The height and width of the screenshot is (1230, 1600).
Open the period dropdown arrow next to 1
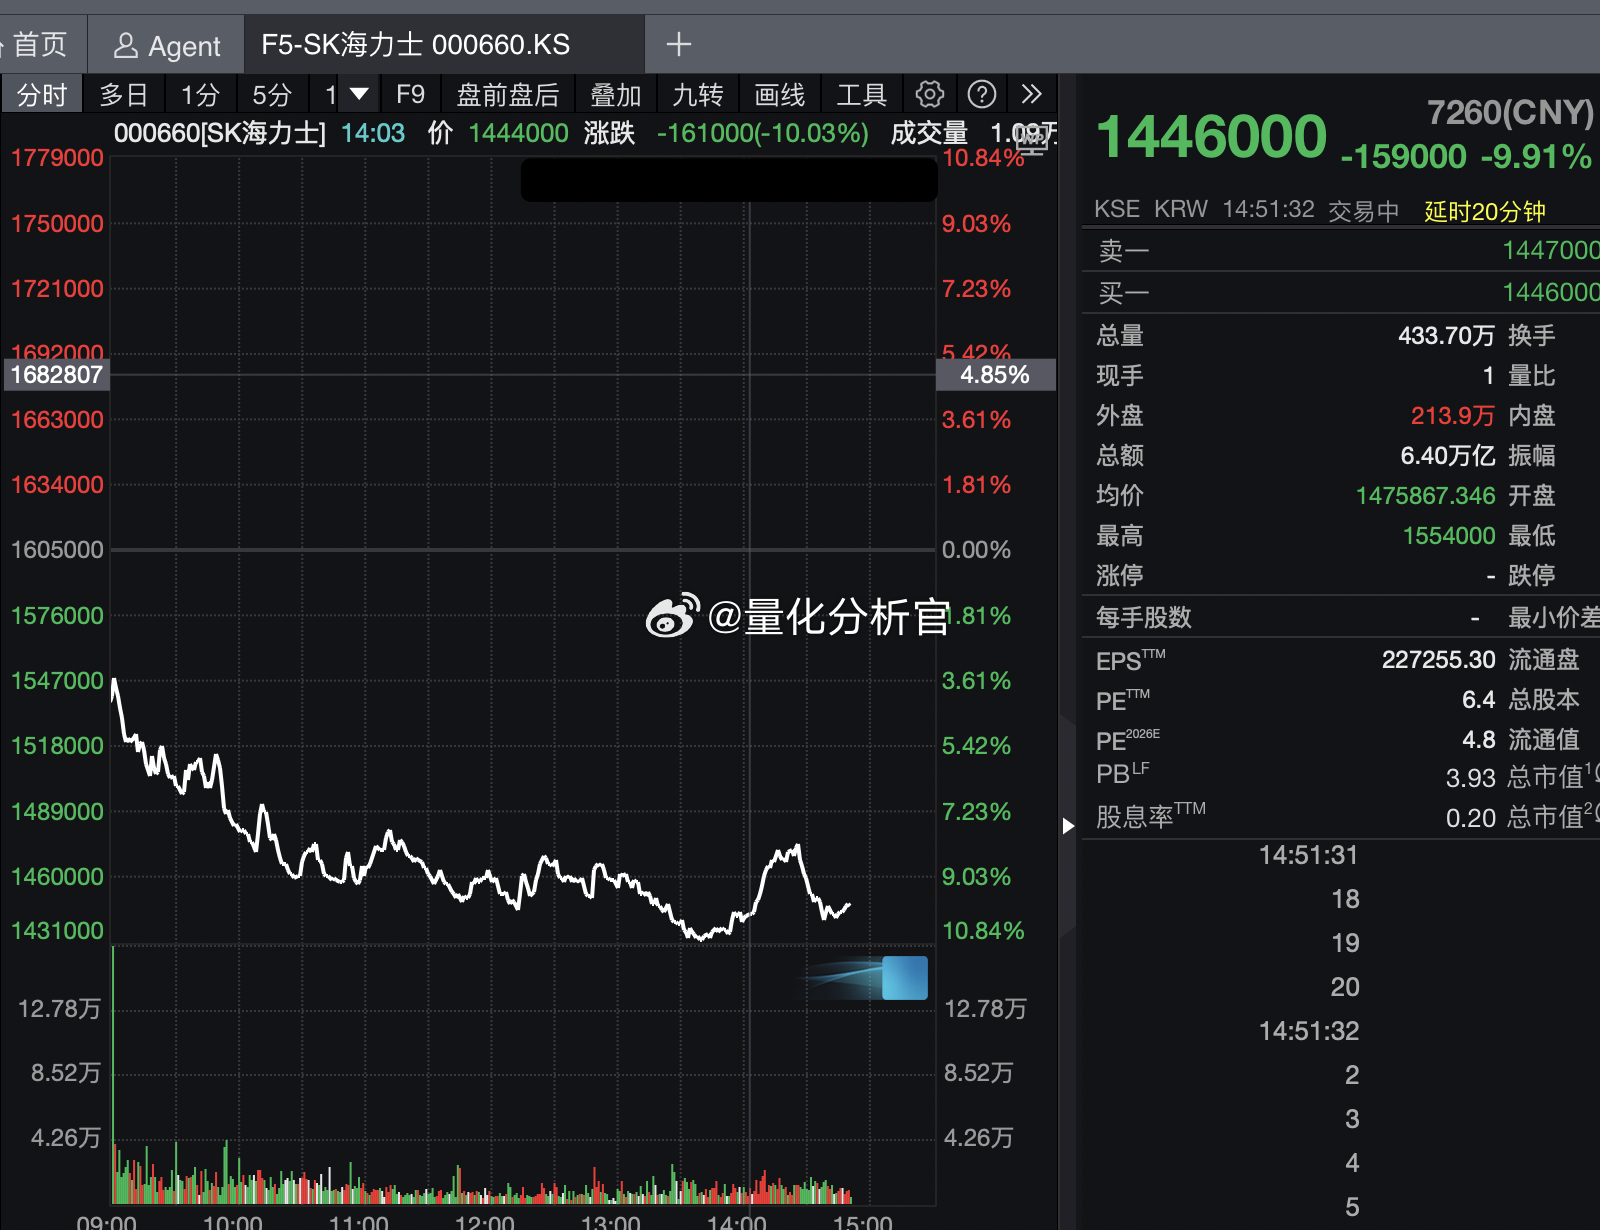coord(359,94)
